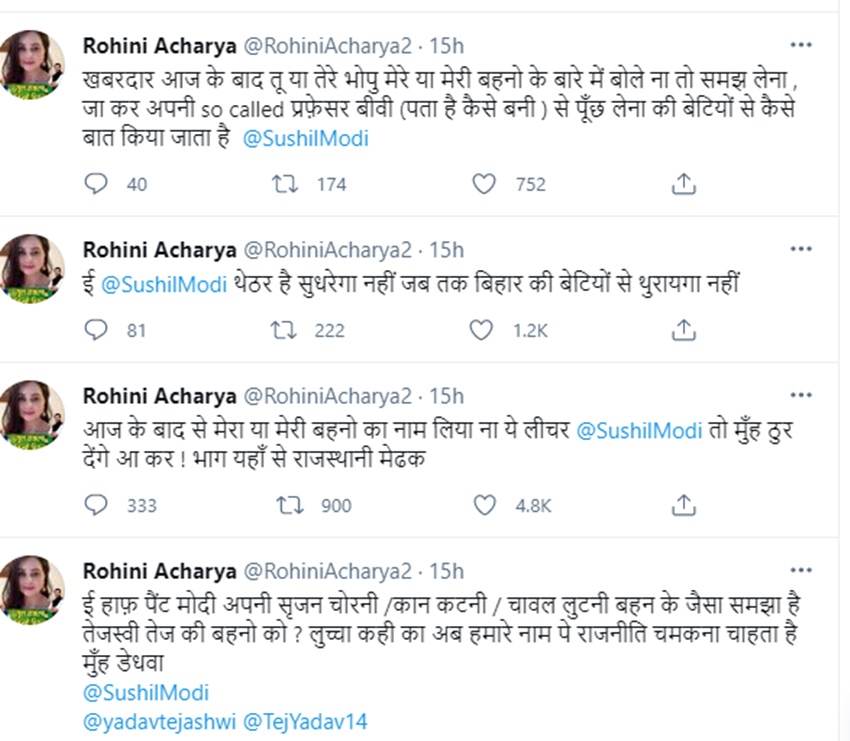850x741 pixels.
Task: Like the tweet with 752 likes
Action: (484, 184)
